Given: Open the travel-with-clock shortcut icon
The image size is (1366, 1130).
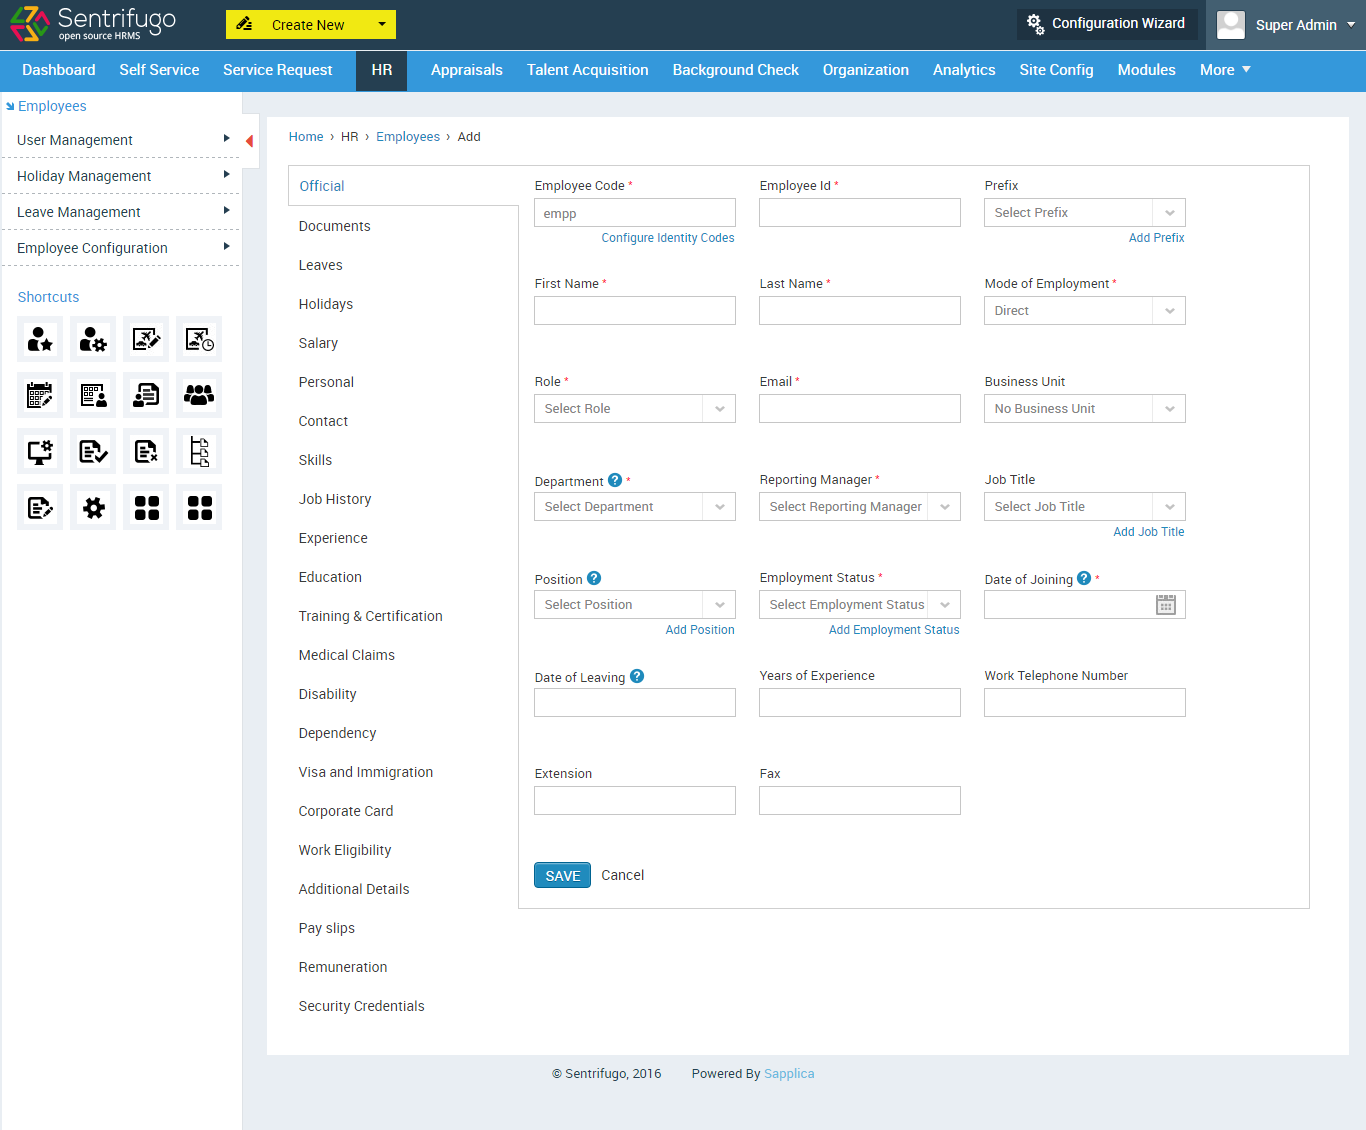Looking at the screenshot, I should [x=199, y=340].
